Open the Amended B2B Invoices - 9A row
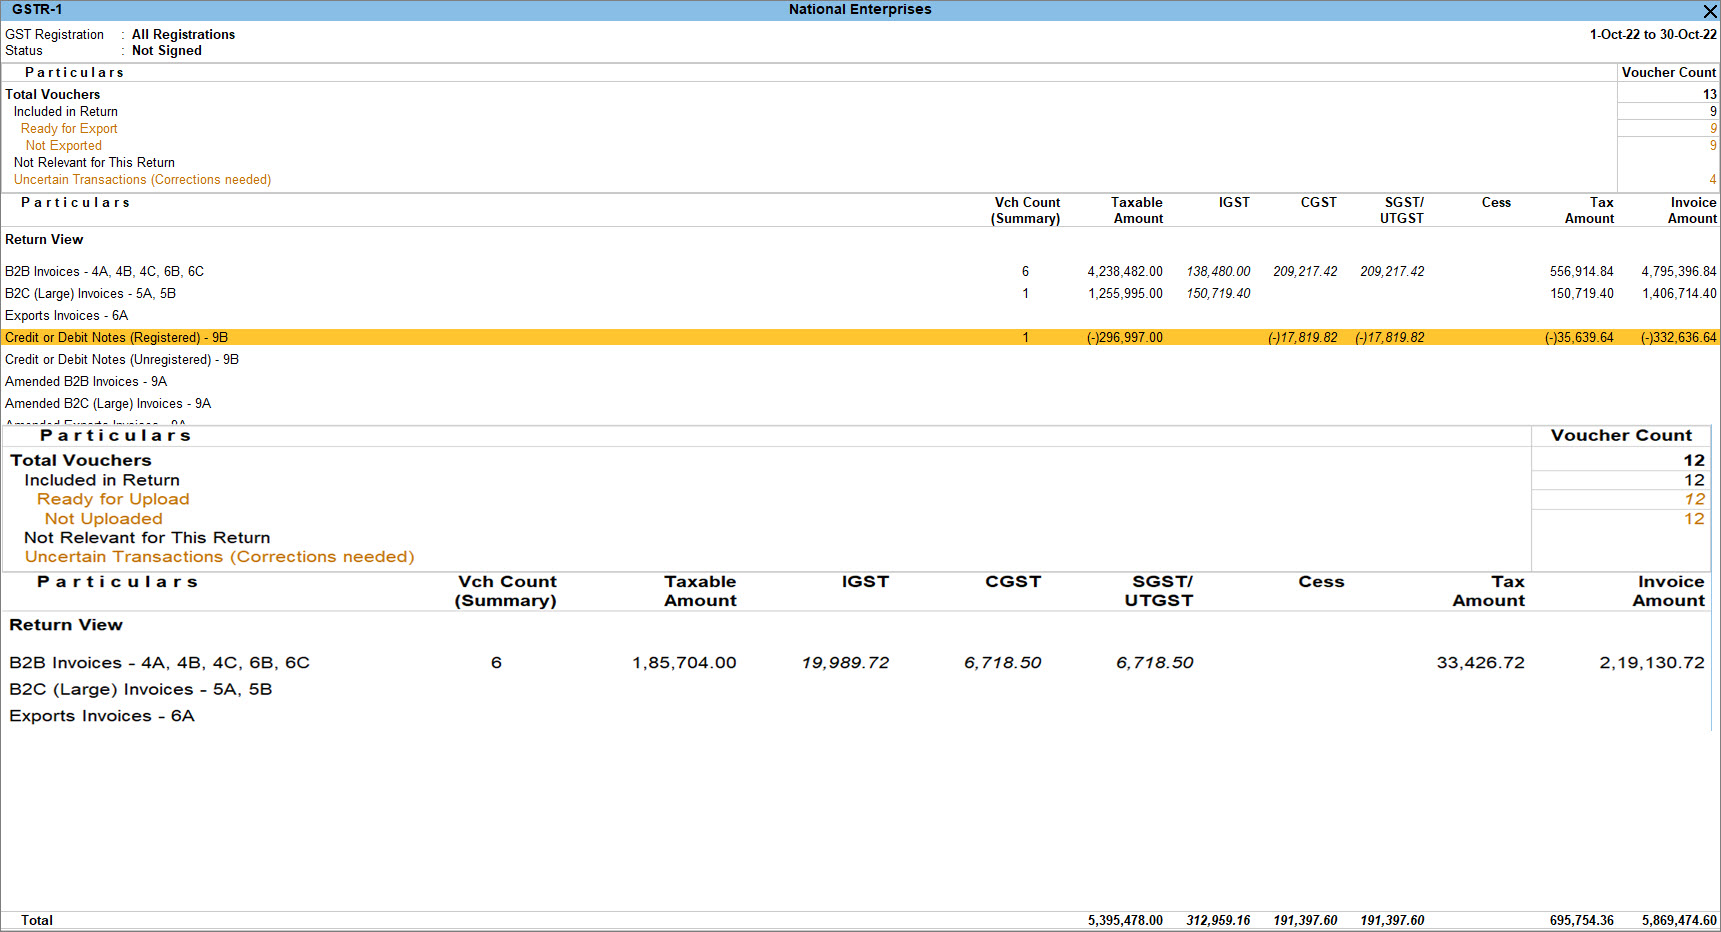Screen dimensions: 1721x932 86,382
